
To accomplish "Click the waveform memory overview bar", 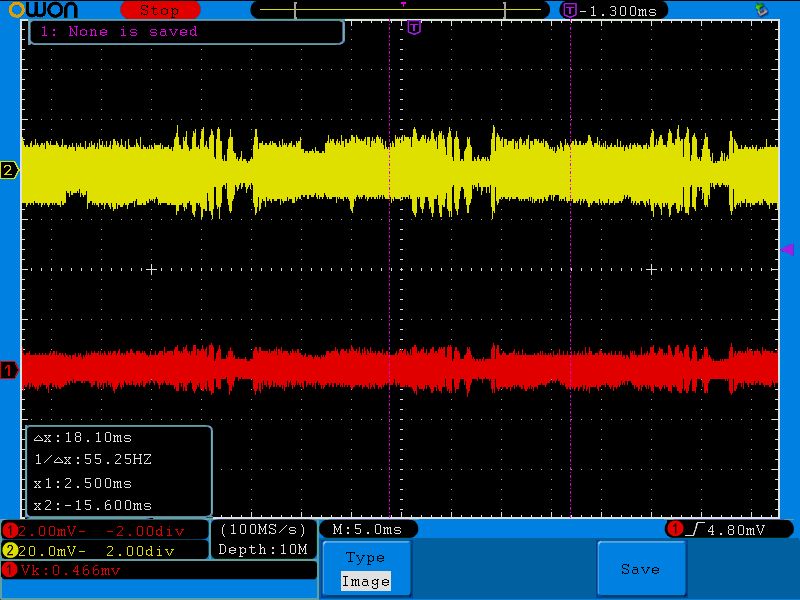I will point(402,10).
